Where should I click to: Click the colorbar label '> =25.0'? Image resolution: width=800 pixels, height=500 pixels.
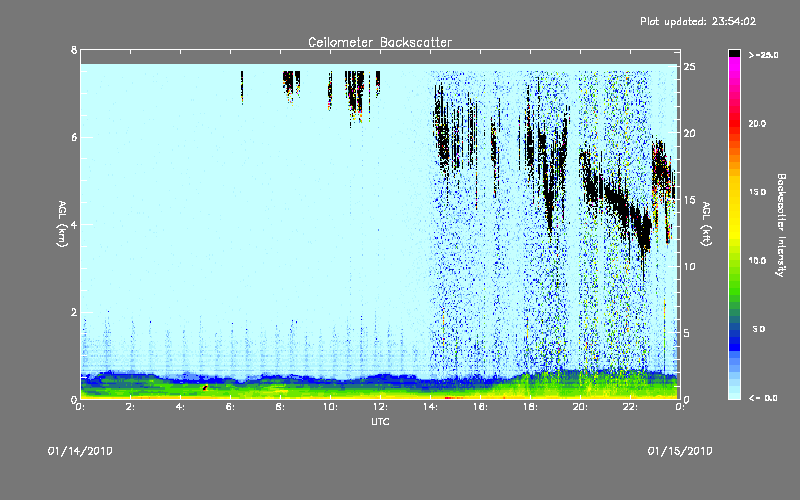[x=763, y=55]
